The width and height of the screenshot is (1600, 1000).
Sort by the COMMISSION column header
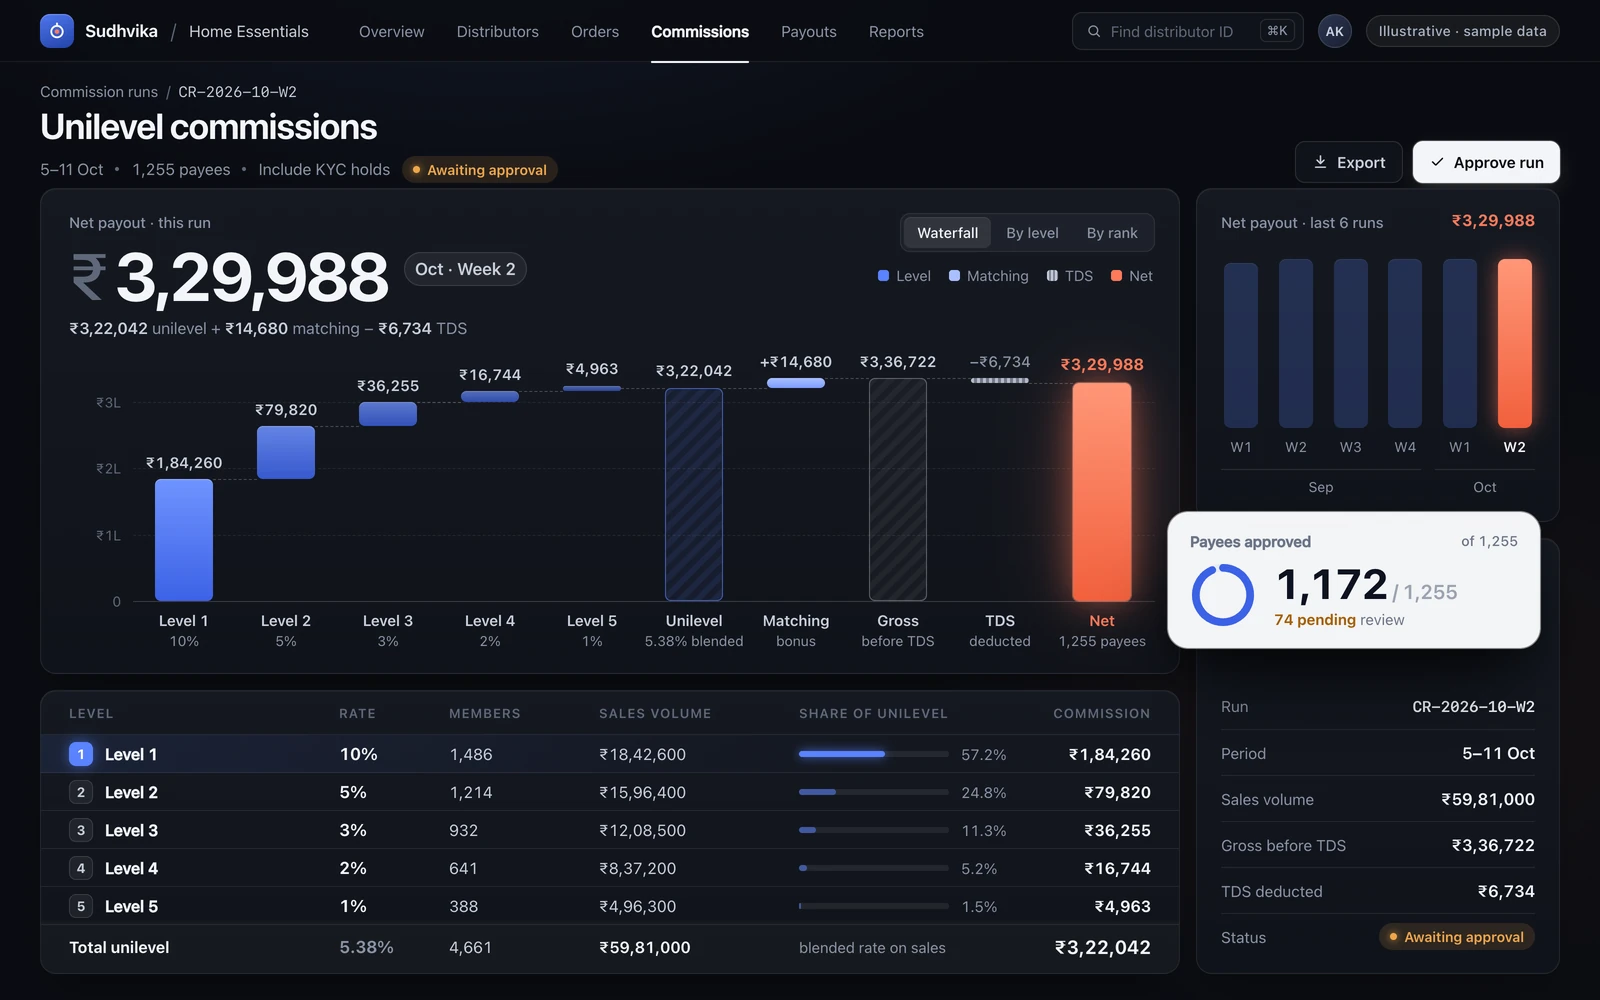click(1102, 714)
